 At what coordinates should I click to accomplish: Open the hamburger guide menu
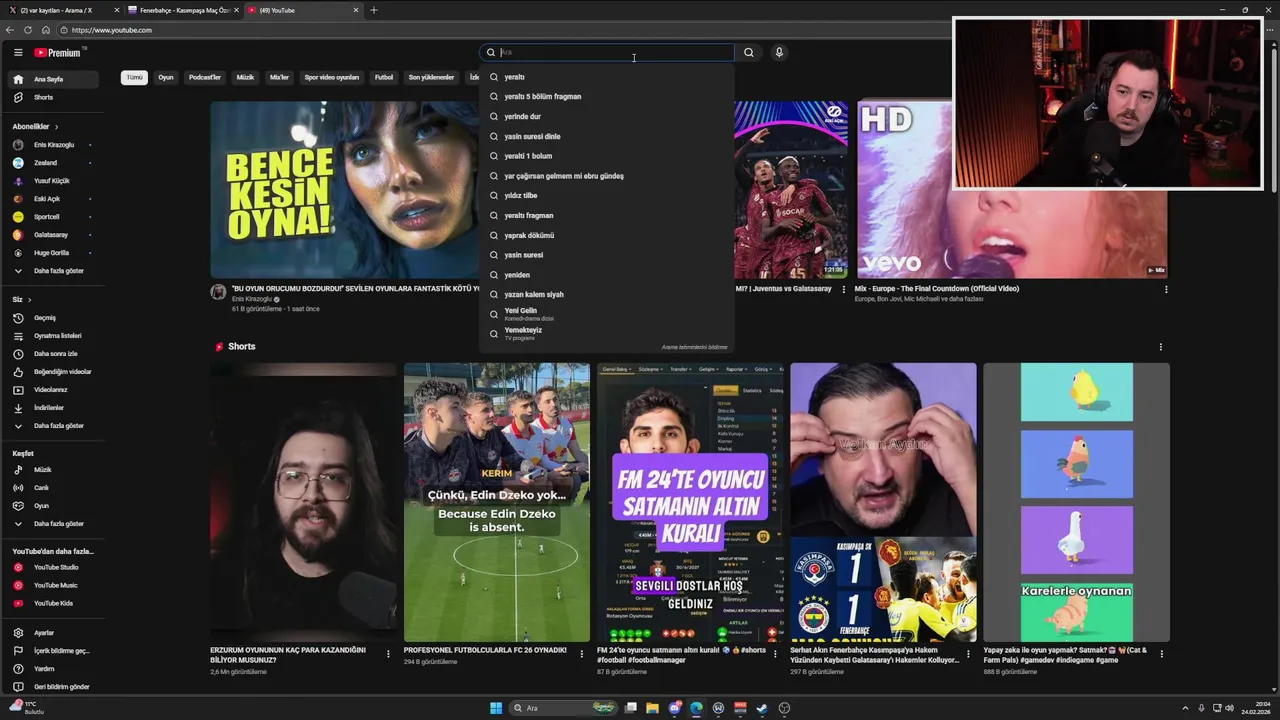click(18, 52)
